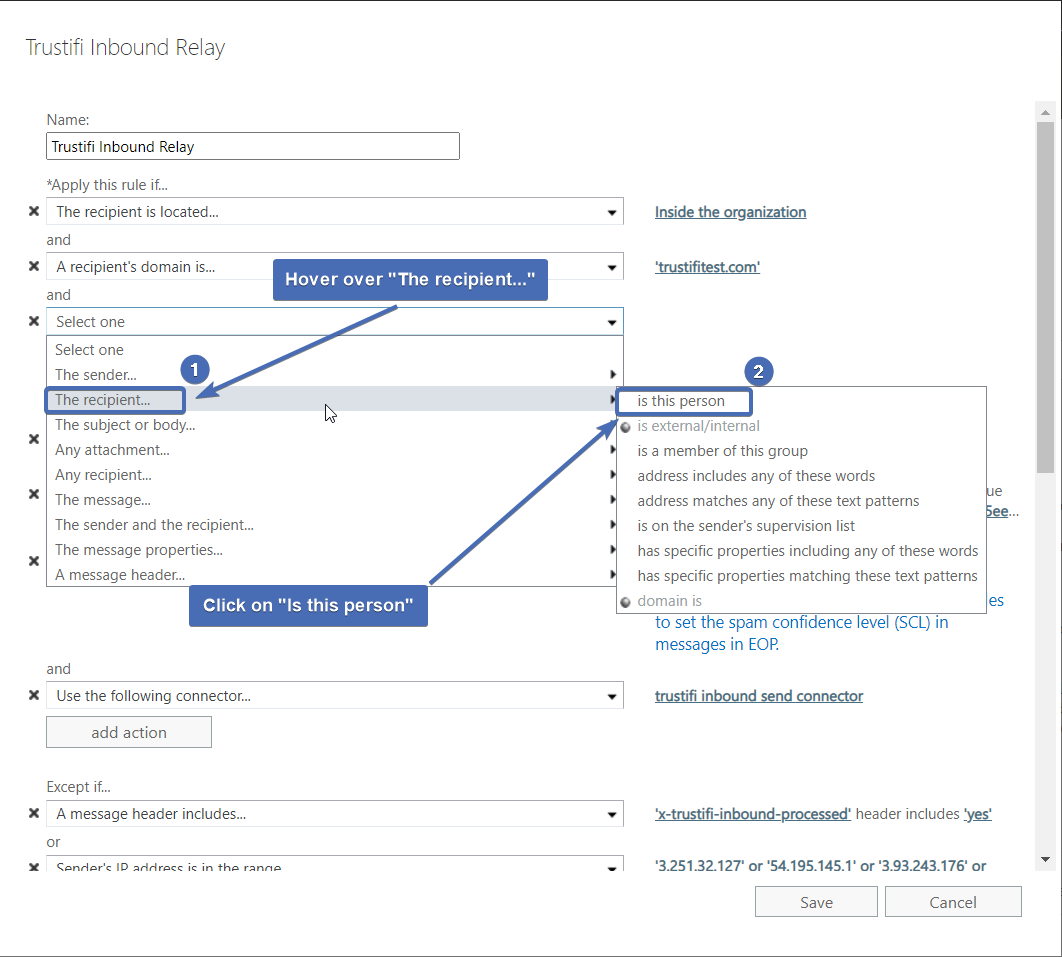Open the spam confidence level (SCL) help link

tap(801, 633)
